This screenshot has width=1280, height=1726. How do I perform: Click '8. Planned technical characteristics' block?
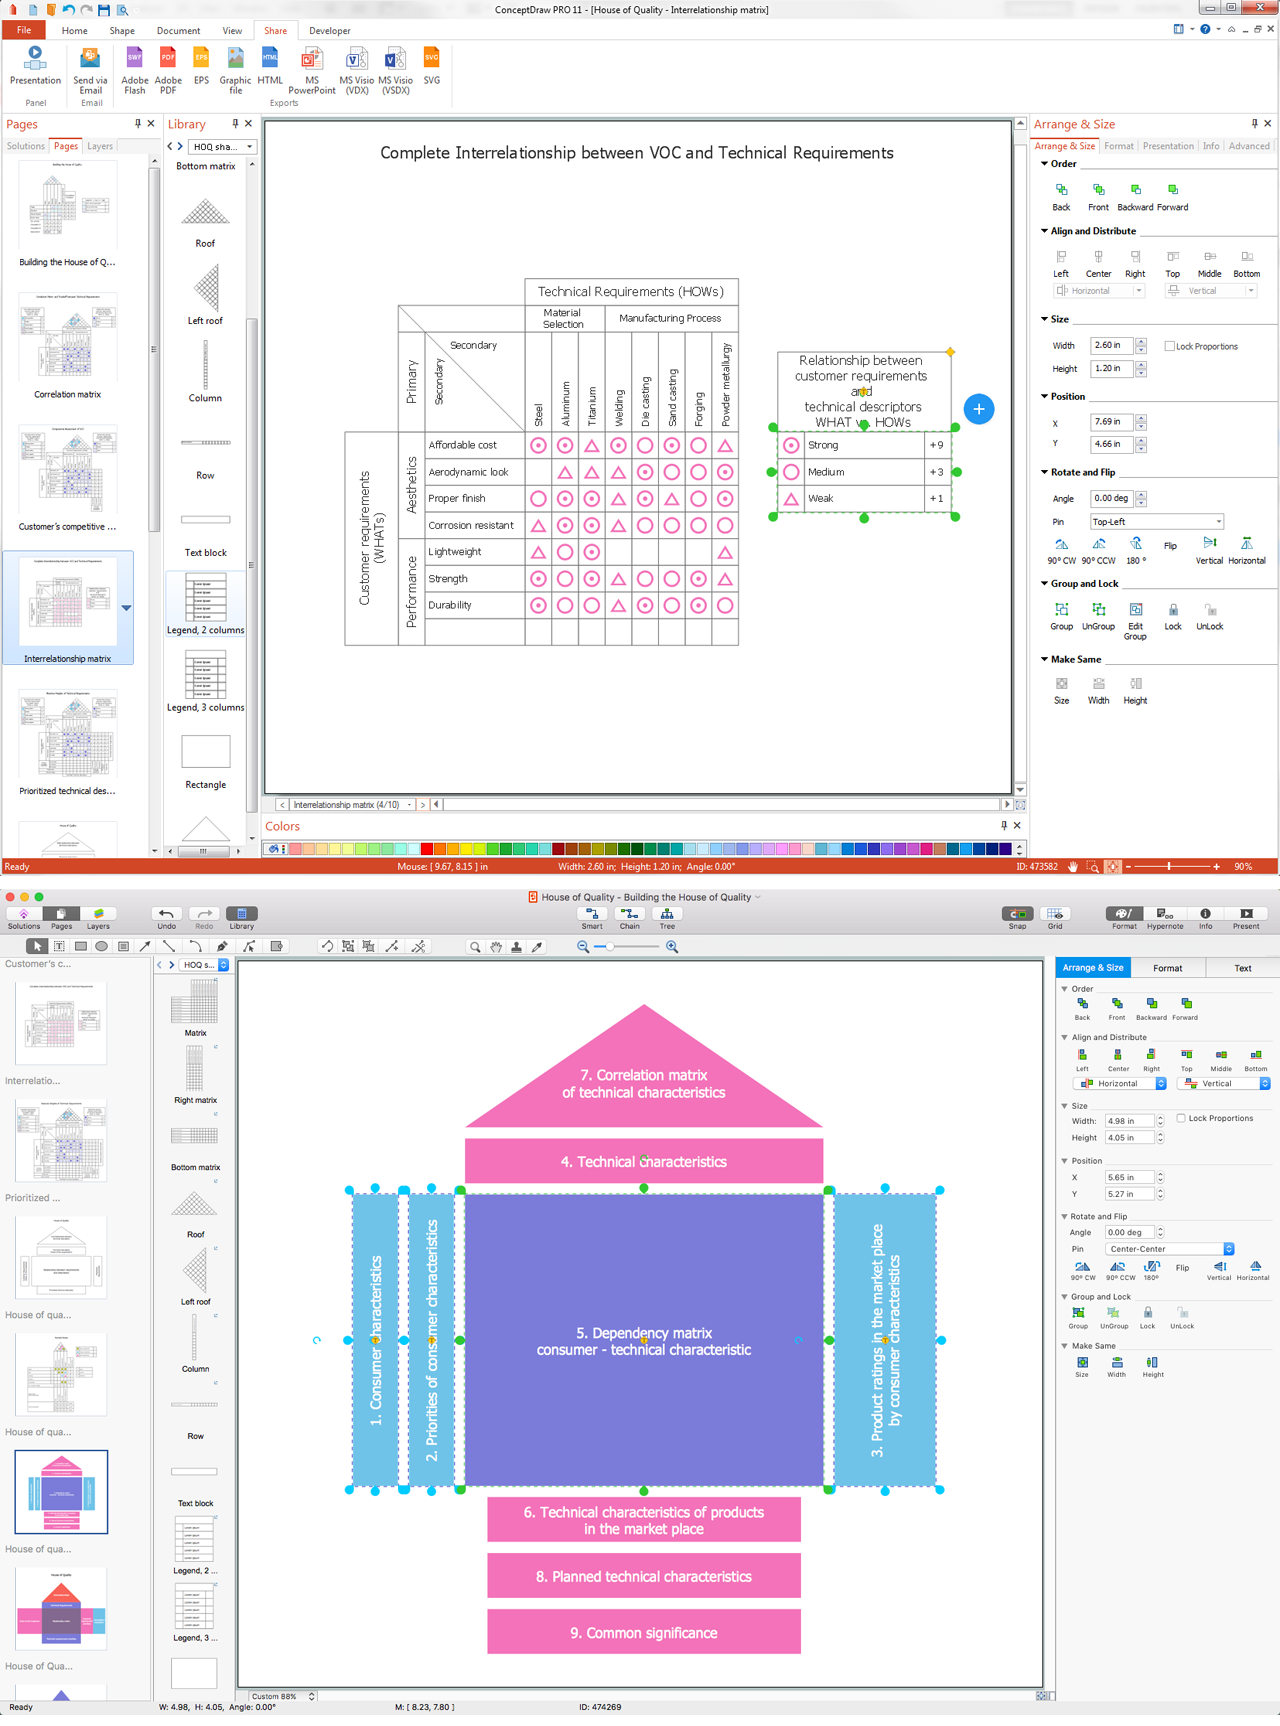(644, 1577)
